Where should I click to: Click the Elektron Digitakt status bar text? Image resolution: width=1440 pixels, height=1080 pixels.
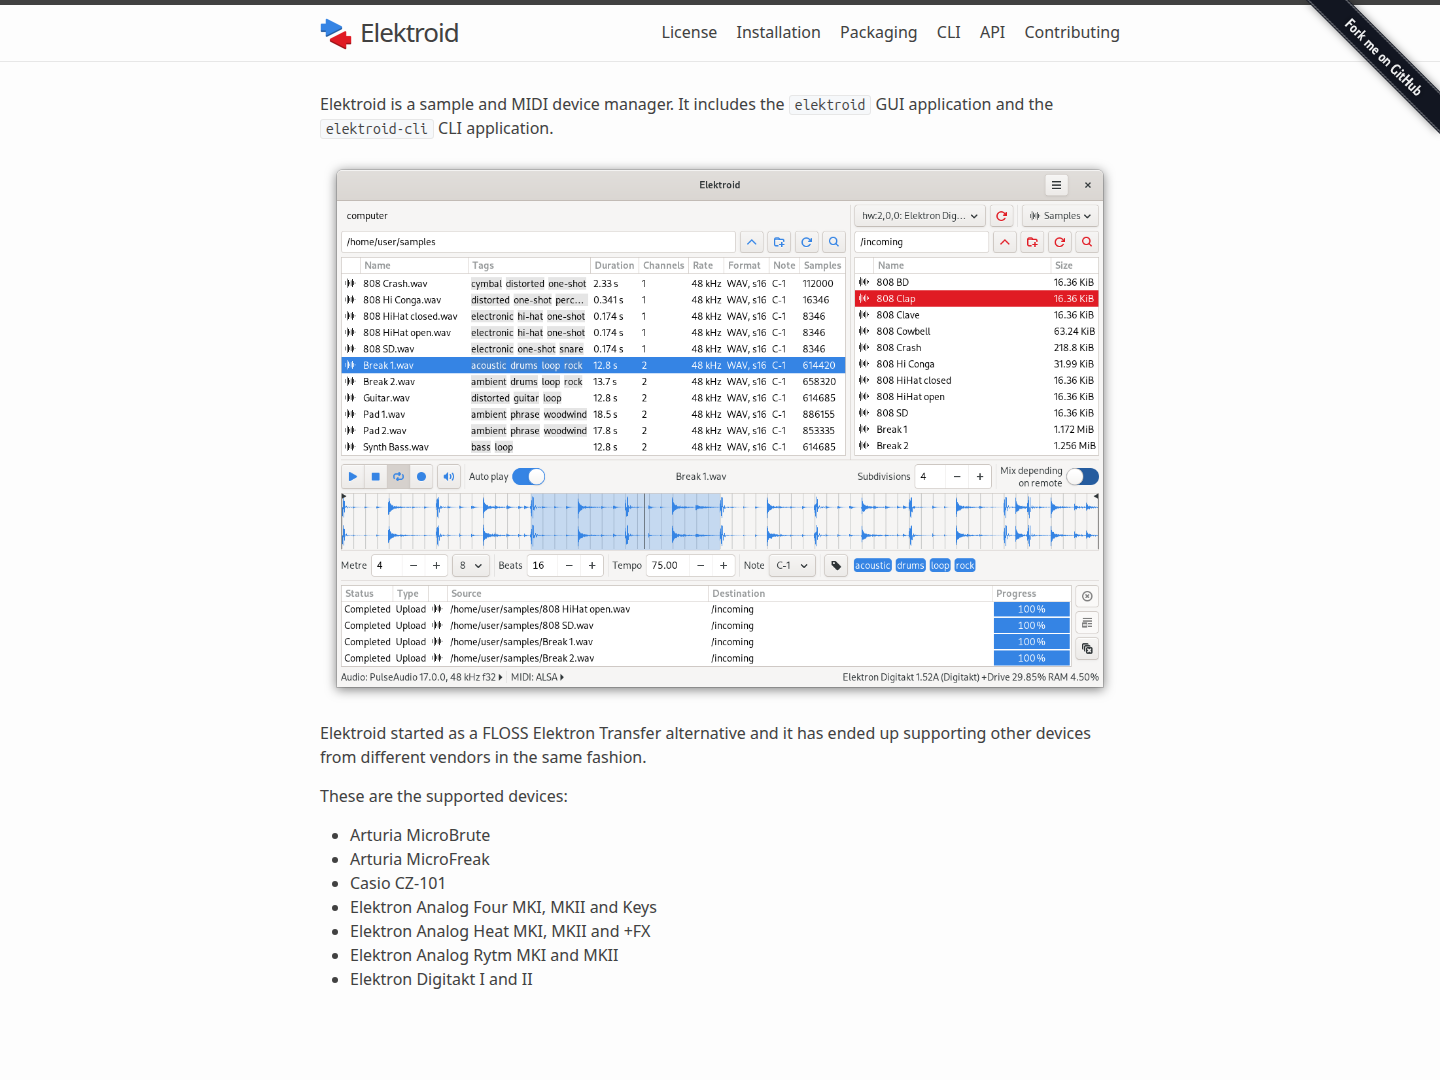pos(970,678)
